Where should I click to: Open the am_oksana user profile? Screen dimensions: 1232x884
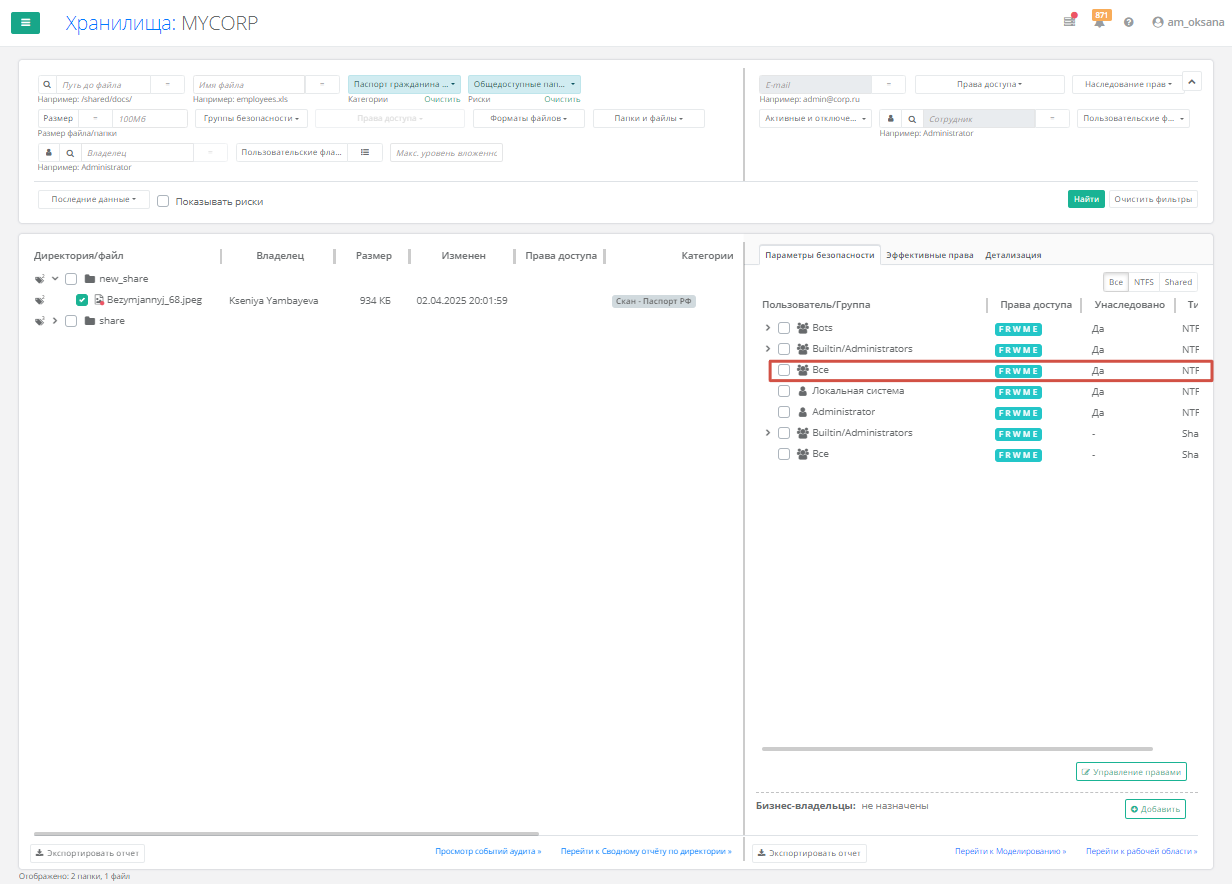(1188, 22)
